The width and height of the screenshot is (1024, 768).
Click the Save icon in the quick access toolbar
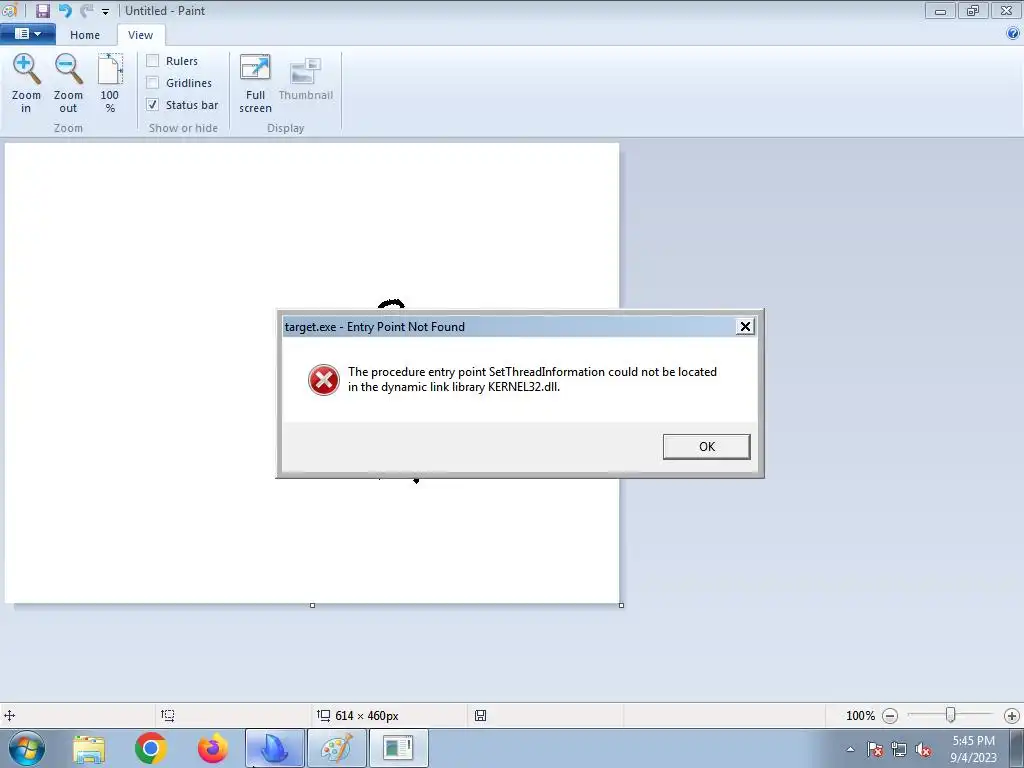pyautogui.click(x=42, y=10)
